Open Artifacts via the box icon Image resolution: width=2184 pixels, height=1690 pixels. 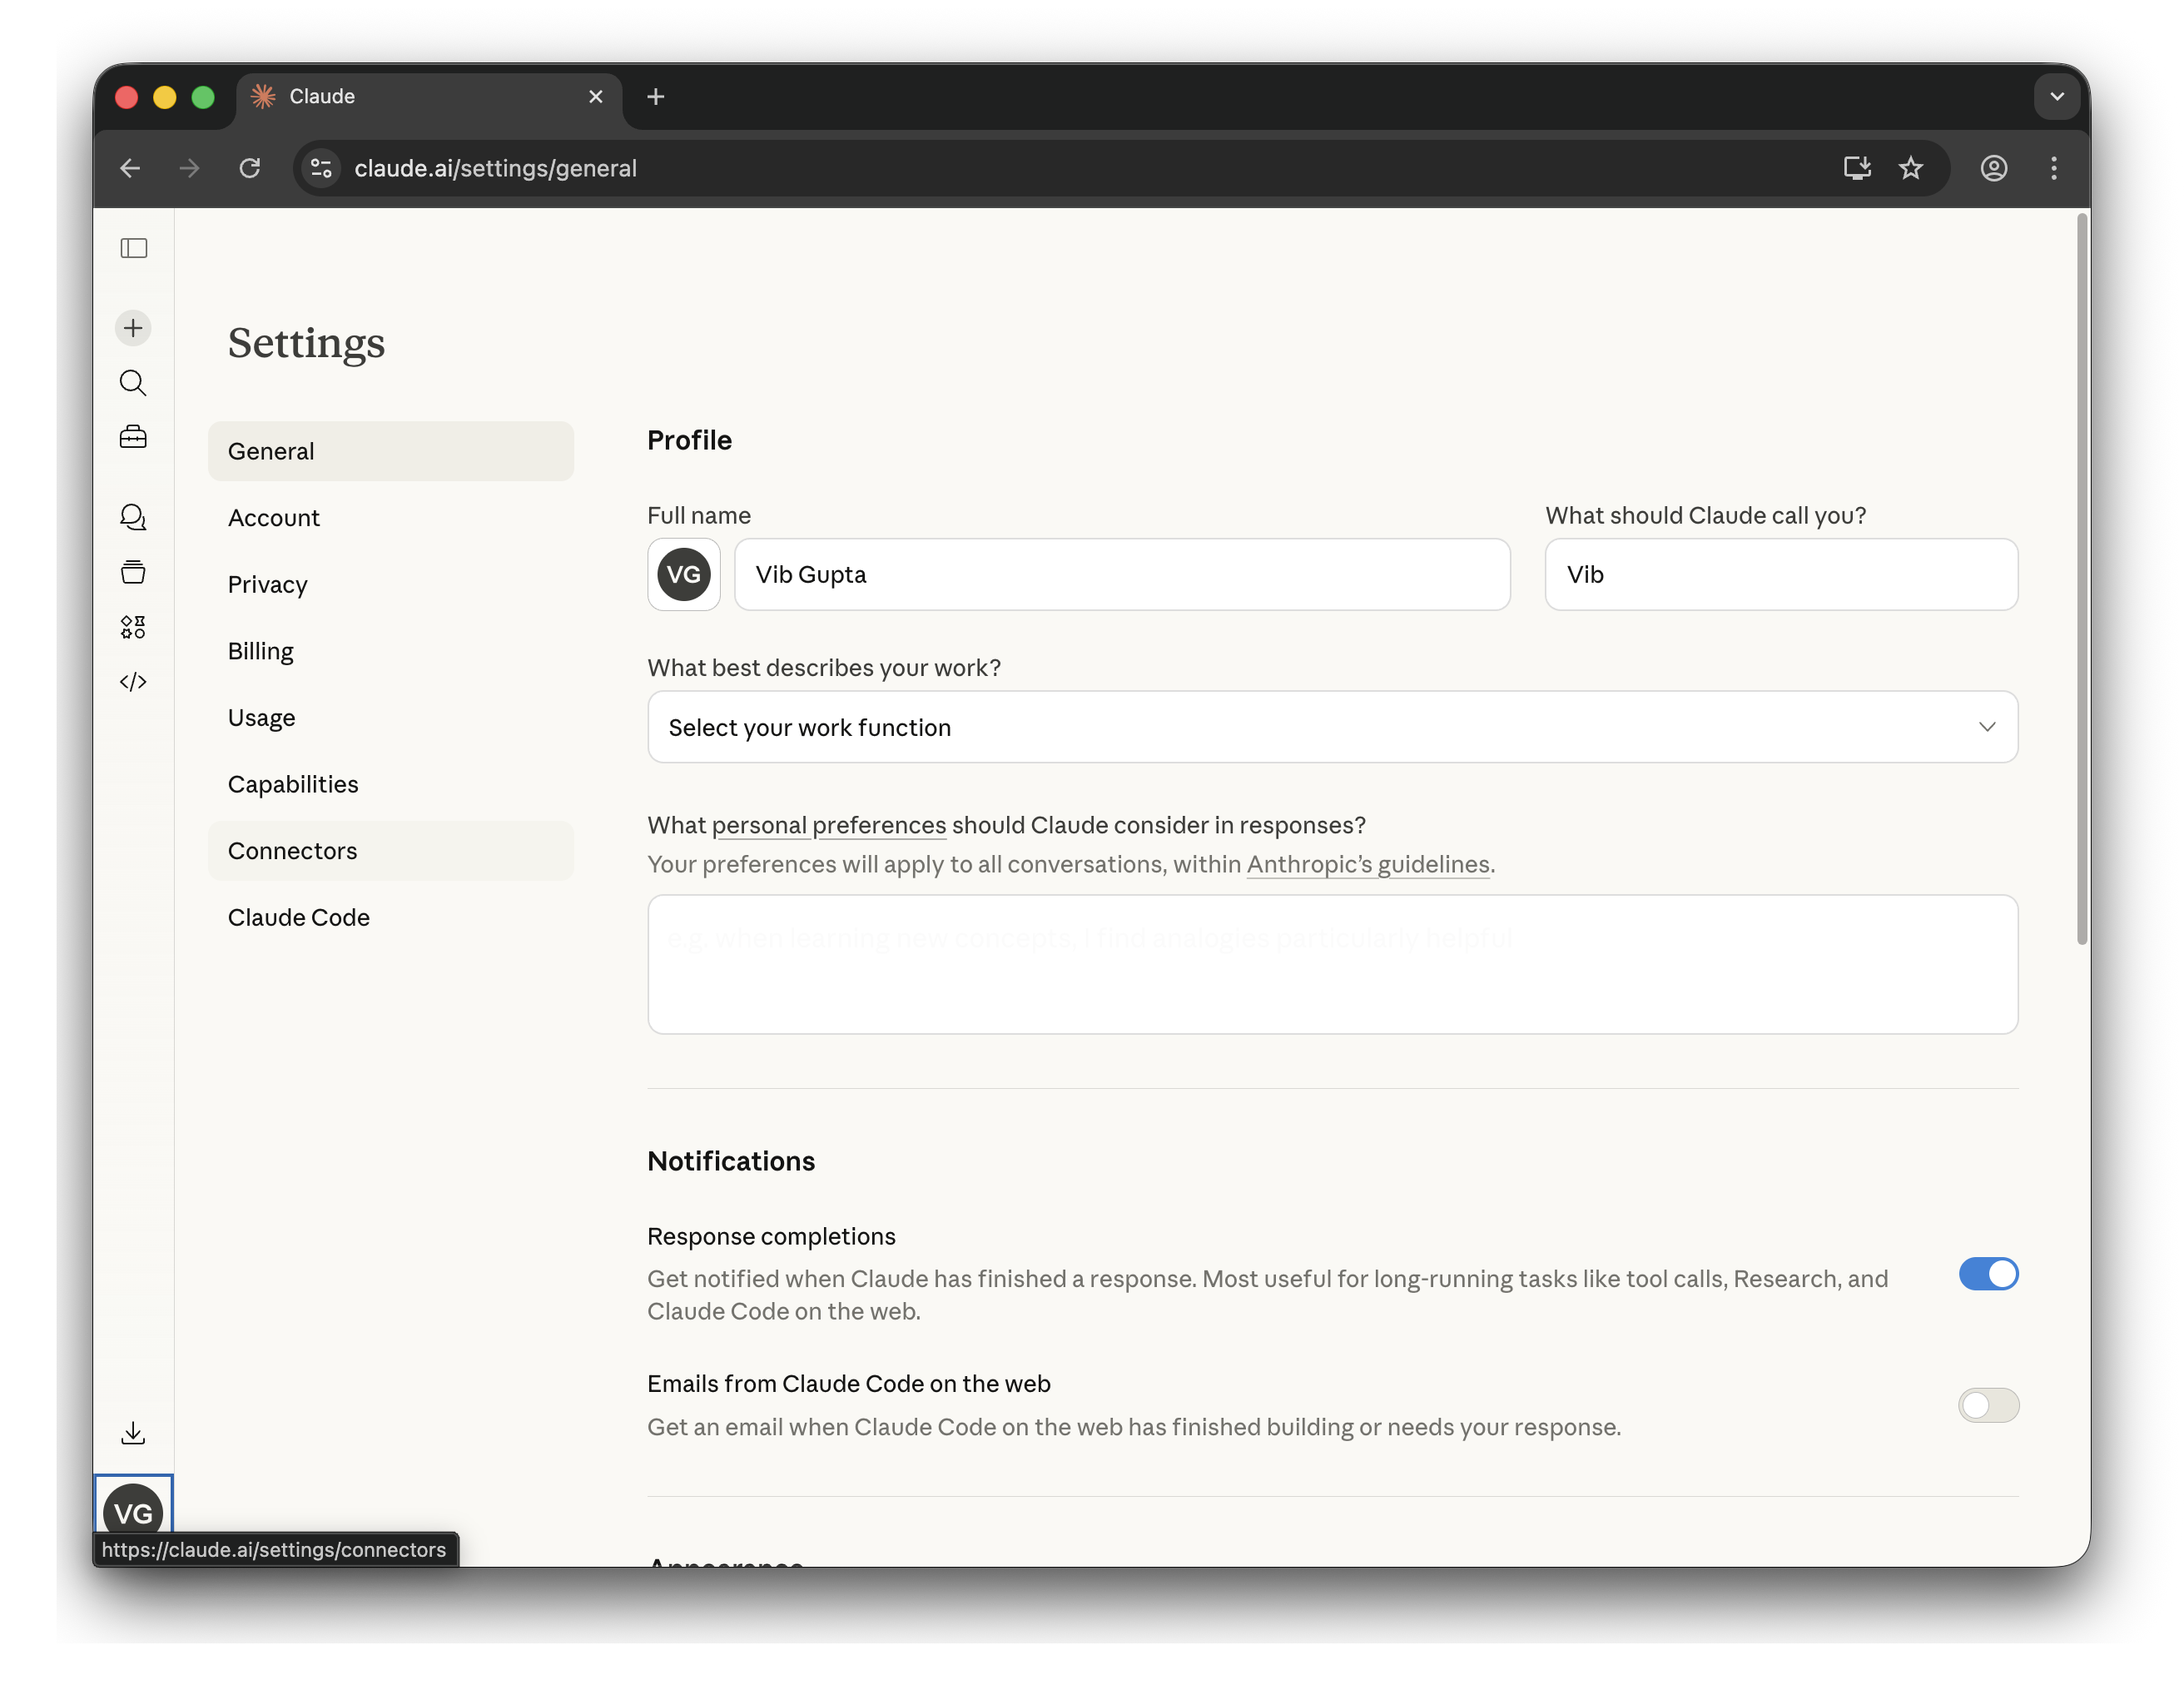click(133, 572)
